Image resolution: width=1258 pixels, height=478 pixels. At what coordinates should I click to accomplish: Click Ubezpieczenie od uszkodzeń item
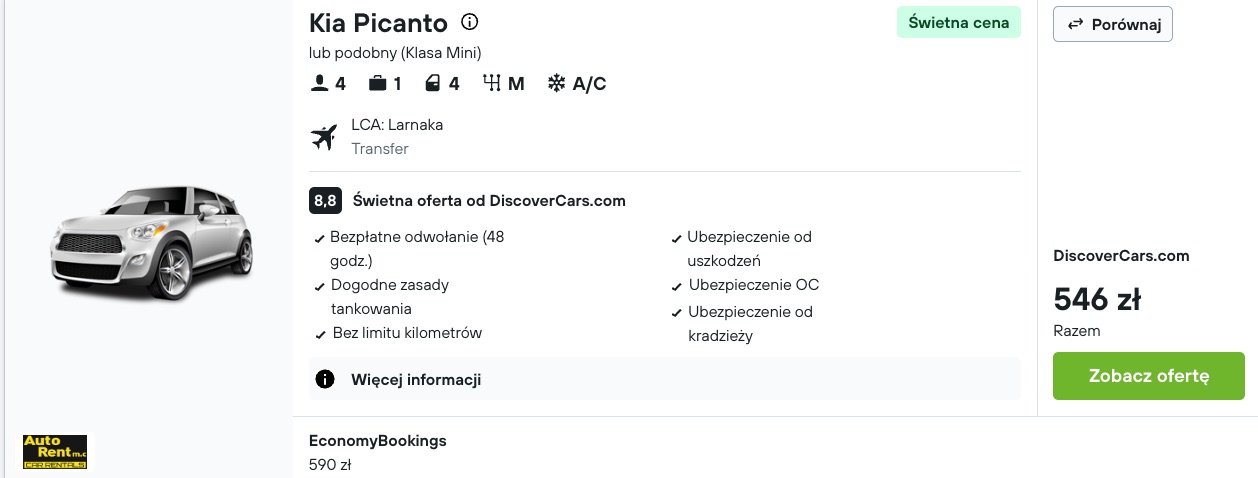[749, 249]
